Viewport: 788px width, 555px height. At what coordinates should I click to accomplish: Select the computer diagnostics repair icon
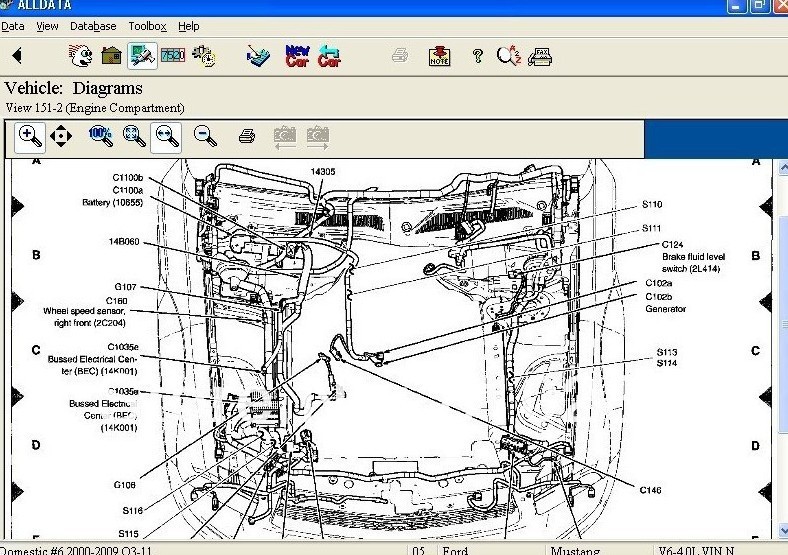[x=142, y=55]
